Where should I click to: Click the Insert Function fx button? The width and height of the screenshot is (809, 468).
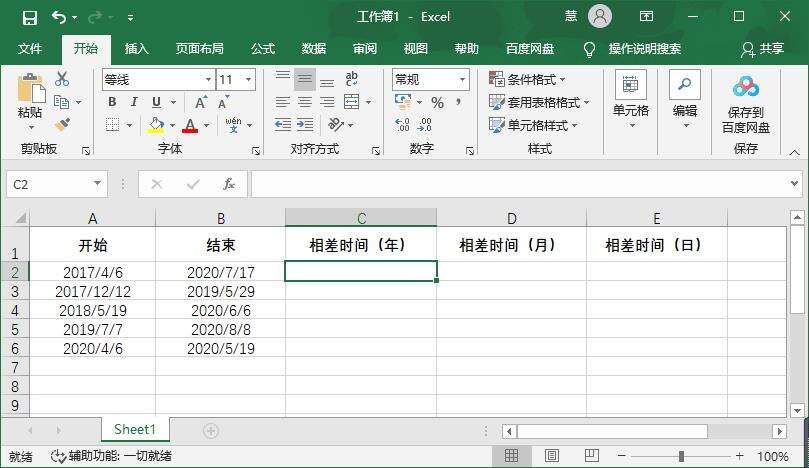coord(229,184)
